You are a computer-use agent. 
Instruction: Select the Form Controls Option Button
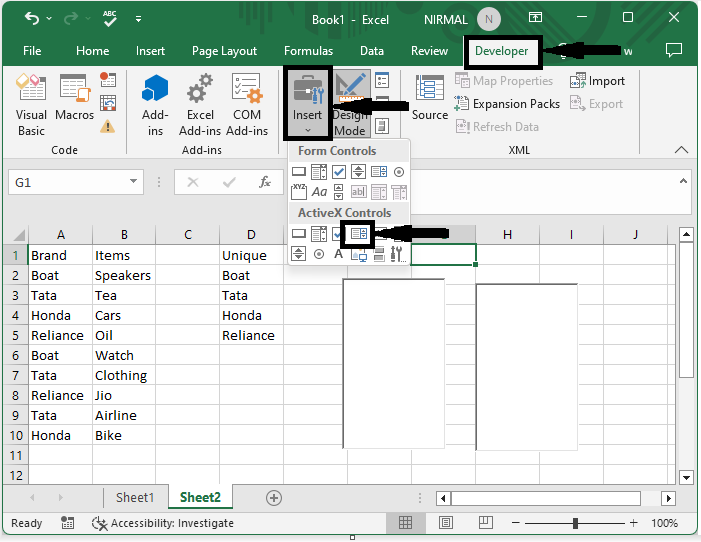coord(399,172)
